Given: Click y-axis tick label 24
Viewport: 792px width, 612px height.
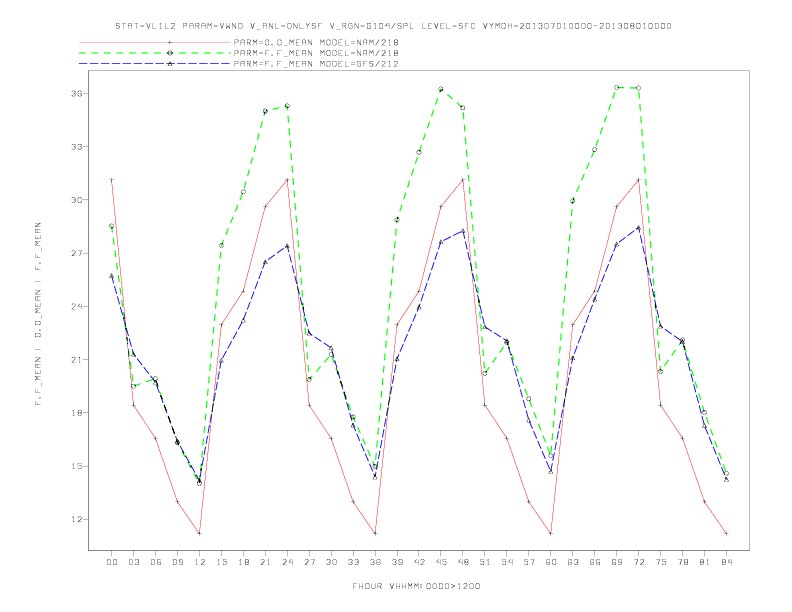Looking at the screenshot, I should [76, 307].
